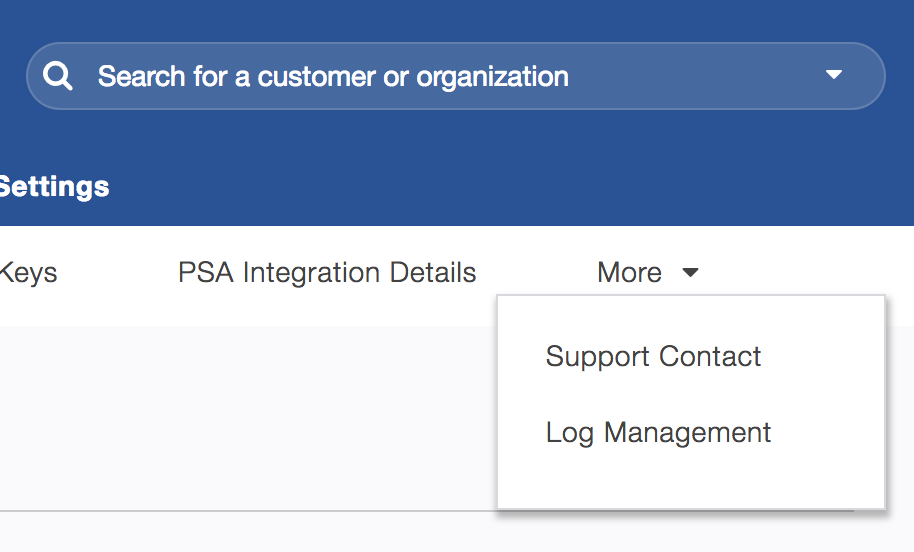This screenshot has height=552, width=914.
Task: Expand the search bar dropdown arrow
Action: coord(834,75)
